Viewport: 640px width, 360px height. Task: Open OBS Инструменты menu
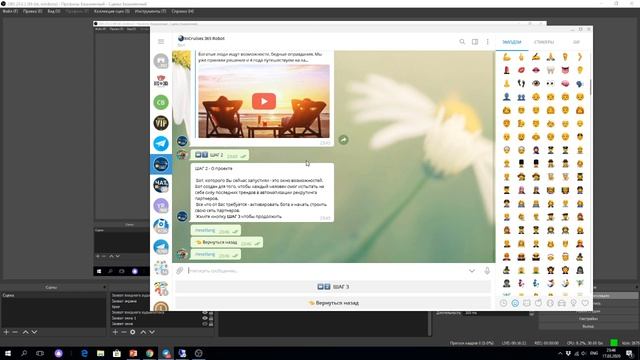pos(150,11)
